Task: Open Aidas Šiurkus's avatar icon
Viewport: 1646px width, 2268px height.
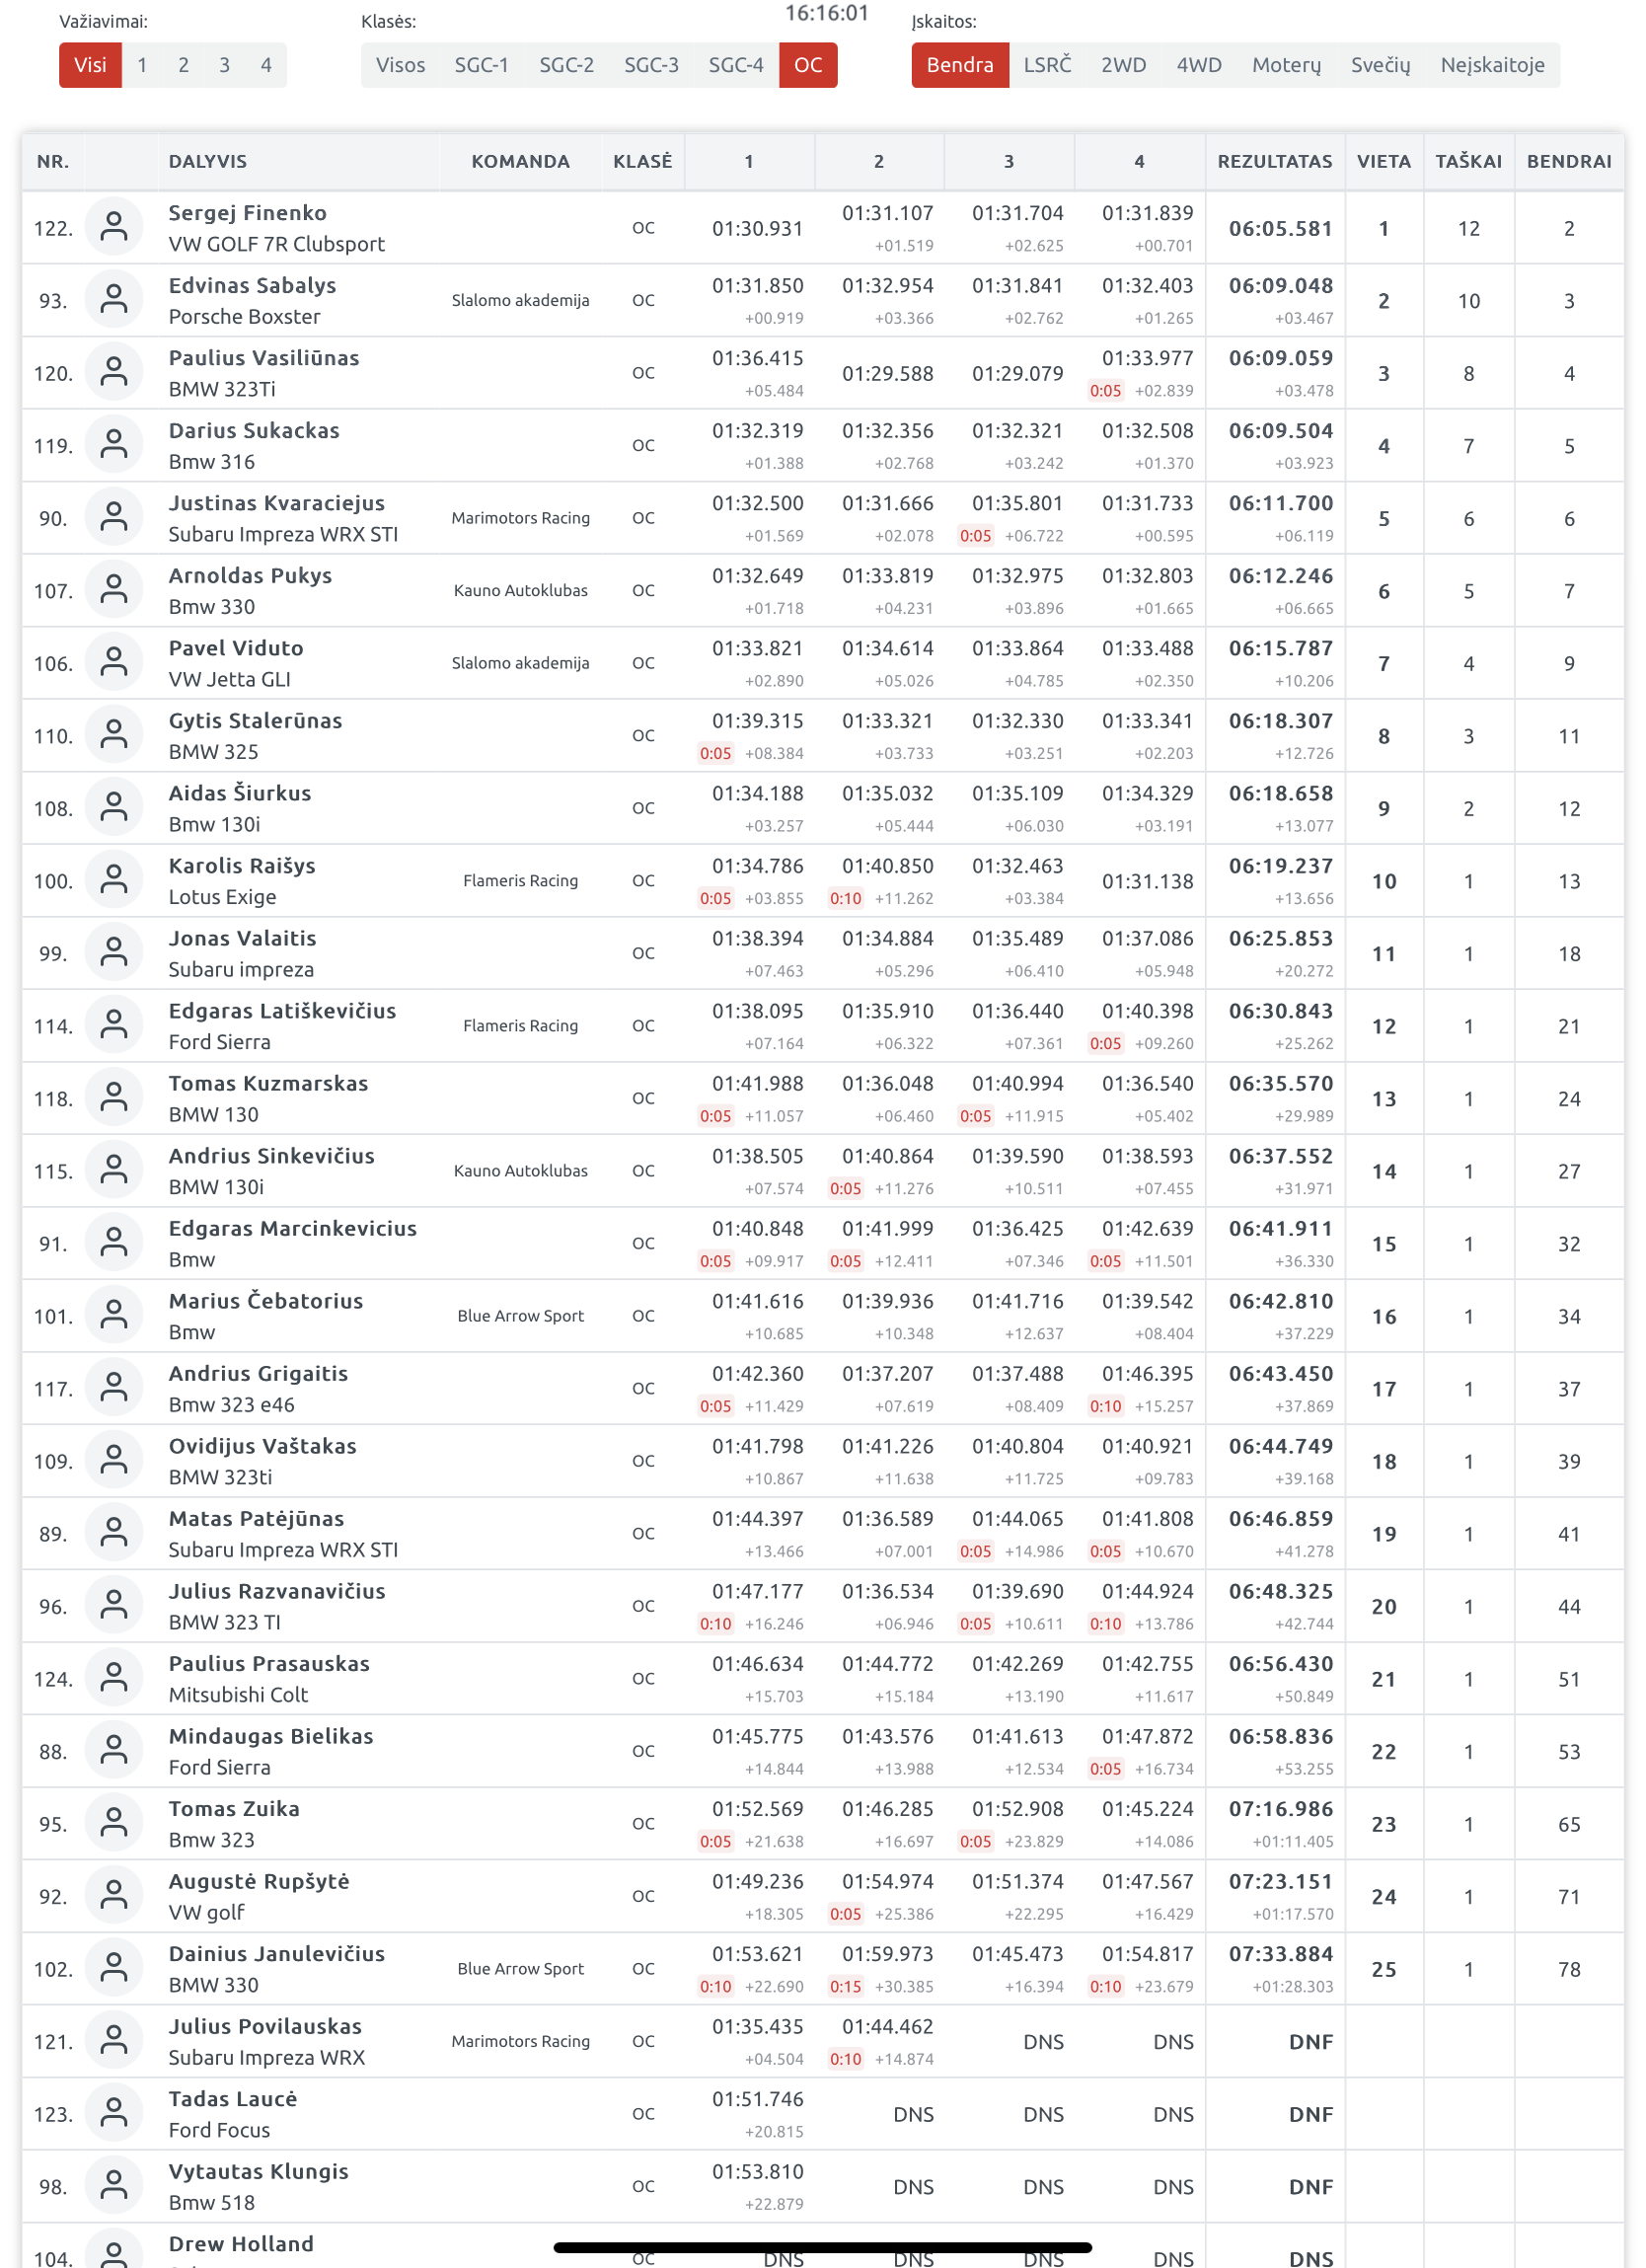Action: 115,808
